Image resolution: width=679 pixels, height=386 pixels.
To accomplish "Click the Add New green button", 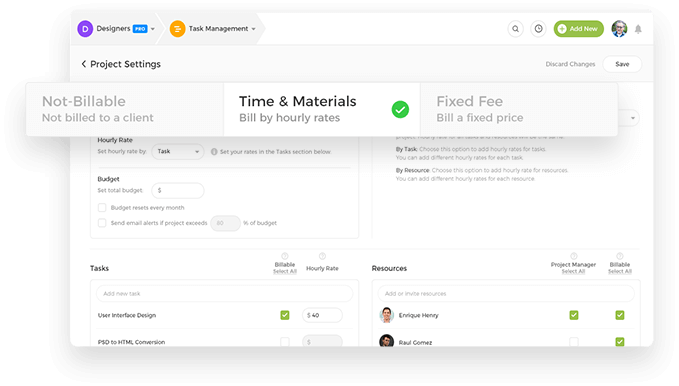I will tap(579, 29).
